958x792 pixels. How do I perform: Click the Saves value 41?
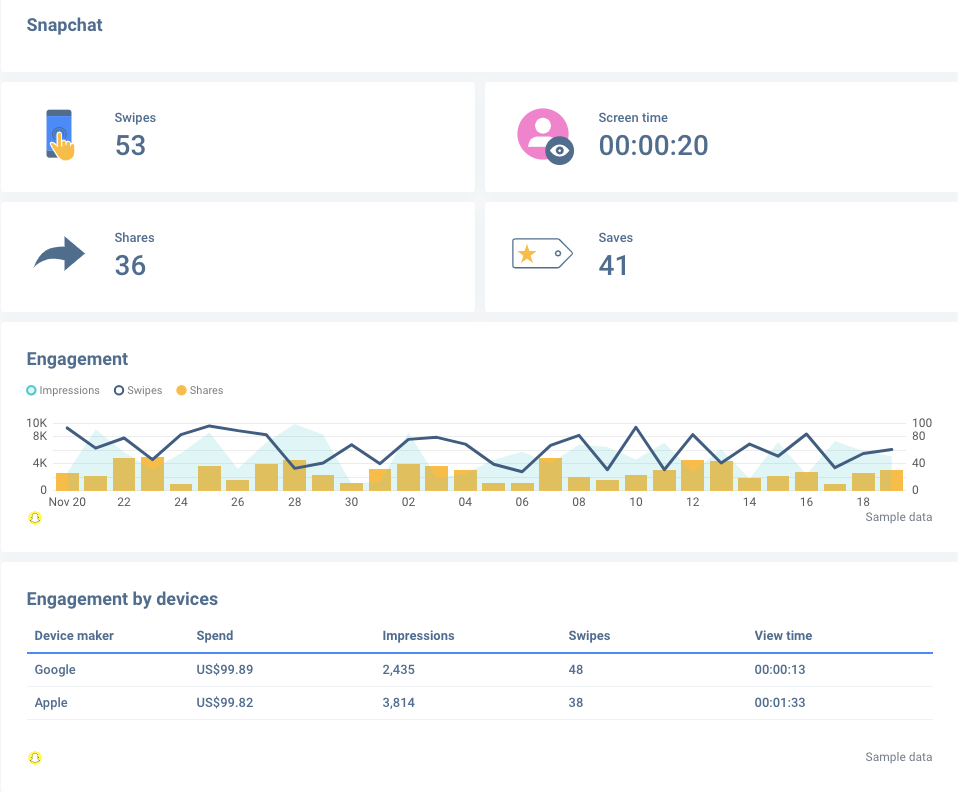click(613, 265)
